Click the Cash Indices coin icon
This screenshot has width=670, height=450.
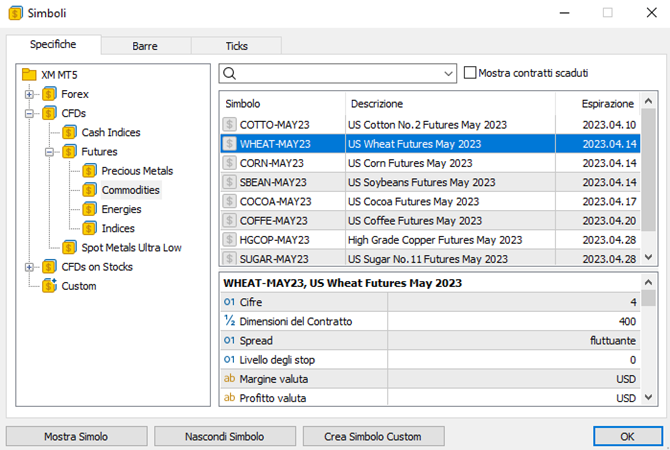tap(69, 132)
